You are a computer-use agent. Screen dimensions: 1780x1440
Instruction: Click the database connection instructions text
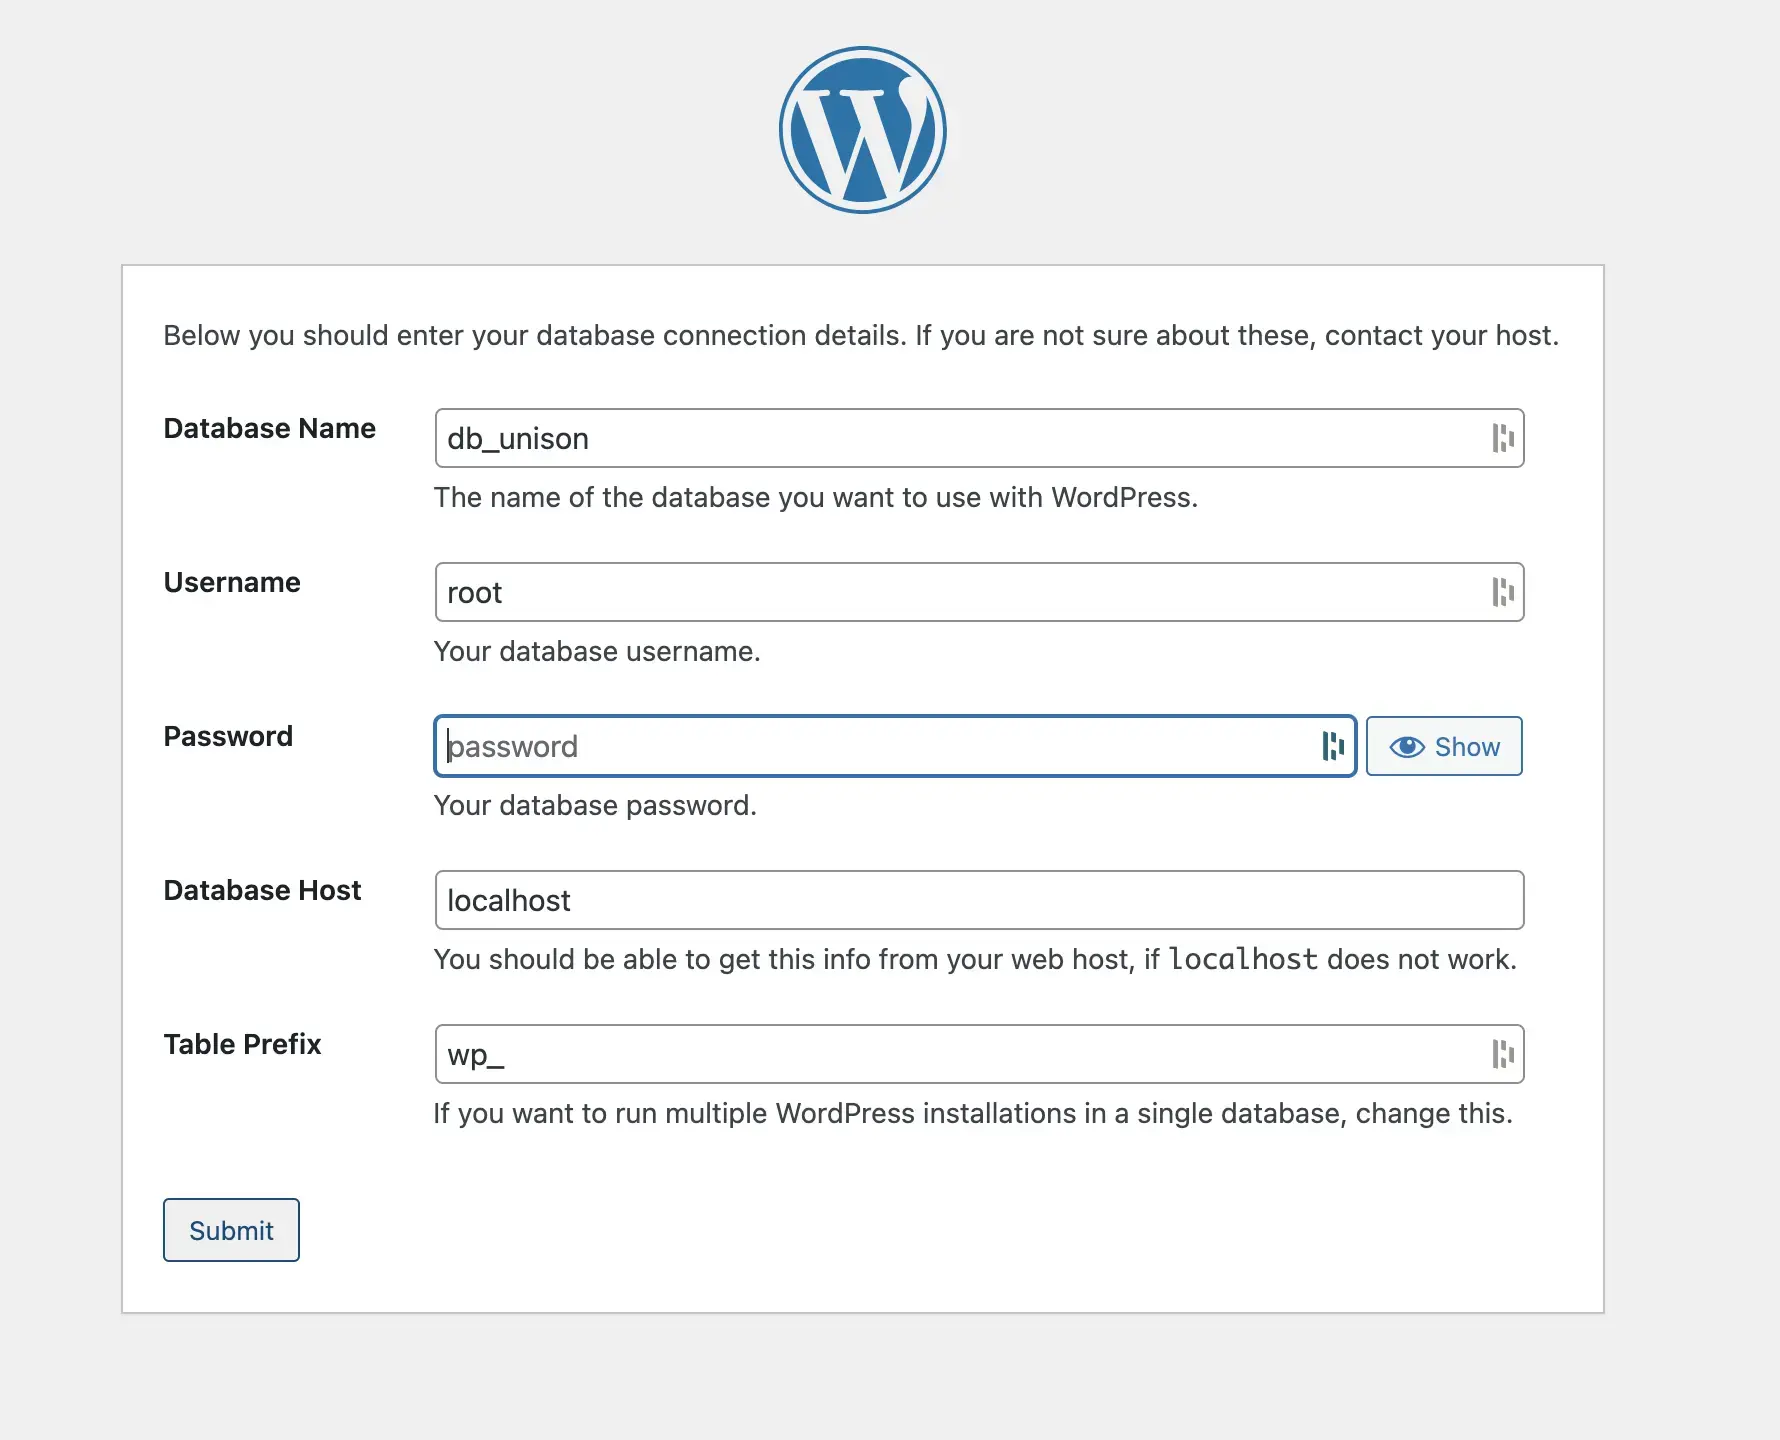click(x=860, y=335)
